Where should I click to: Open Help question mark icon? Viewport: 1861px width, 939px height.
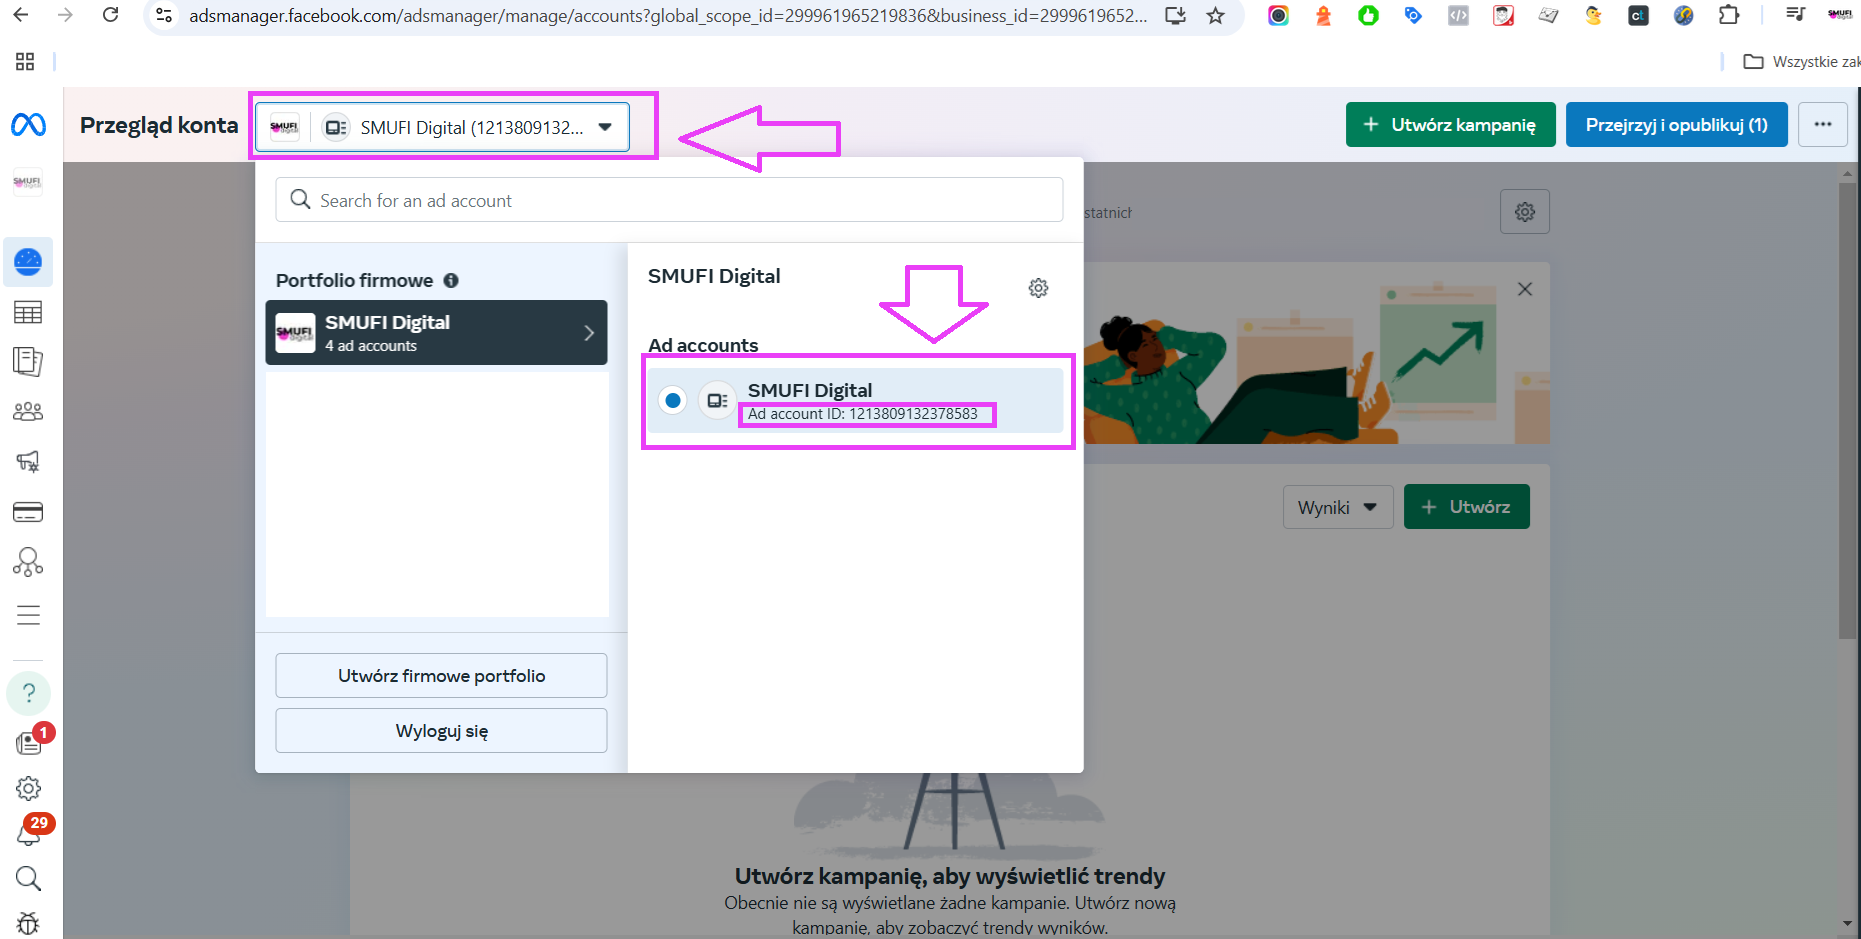tap(28, 693)
